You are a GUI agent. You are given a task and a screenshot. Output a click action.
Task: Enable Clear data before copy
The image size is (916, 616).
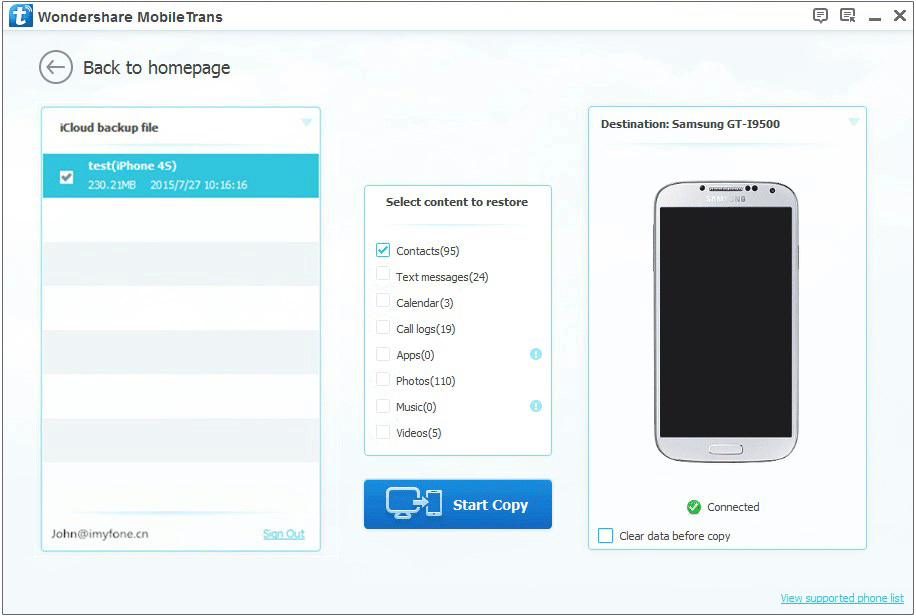click(x=605, y=535)
